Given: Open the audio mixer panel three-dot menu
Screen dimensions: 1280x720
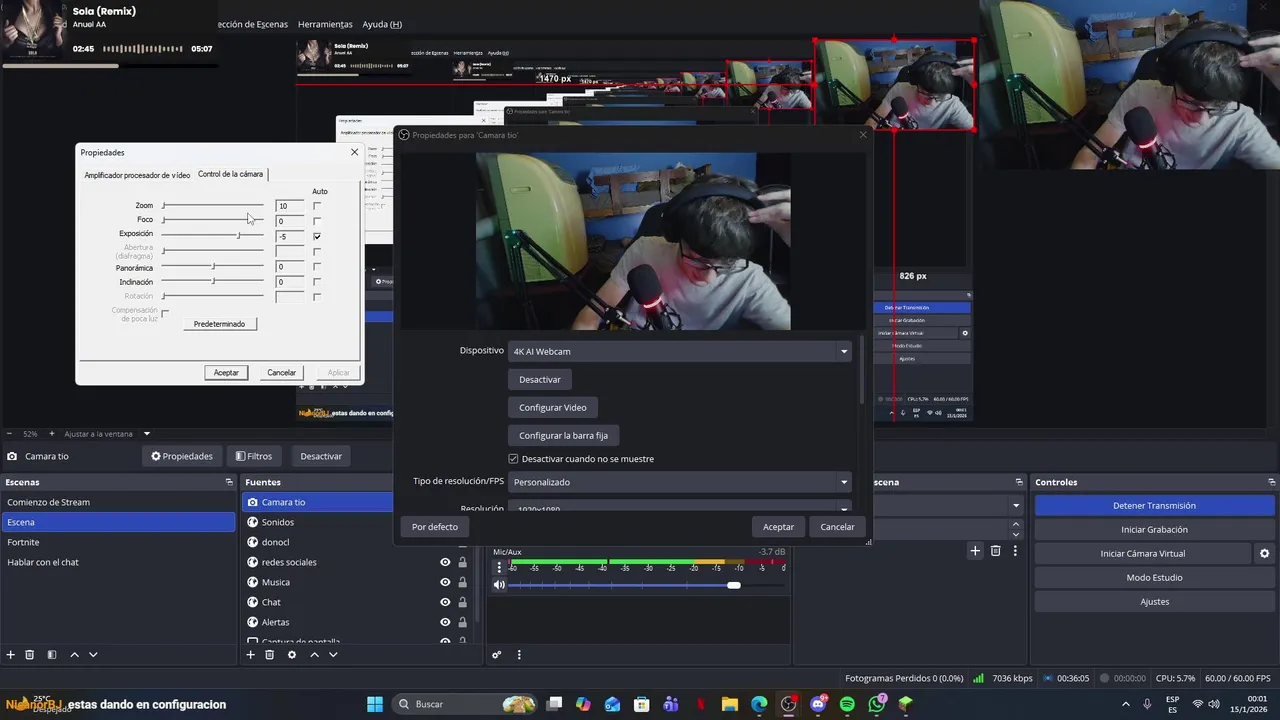Looking at the screenshot, I should click(x=518, y=655).
